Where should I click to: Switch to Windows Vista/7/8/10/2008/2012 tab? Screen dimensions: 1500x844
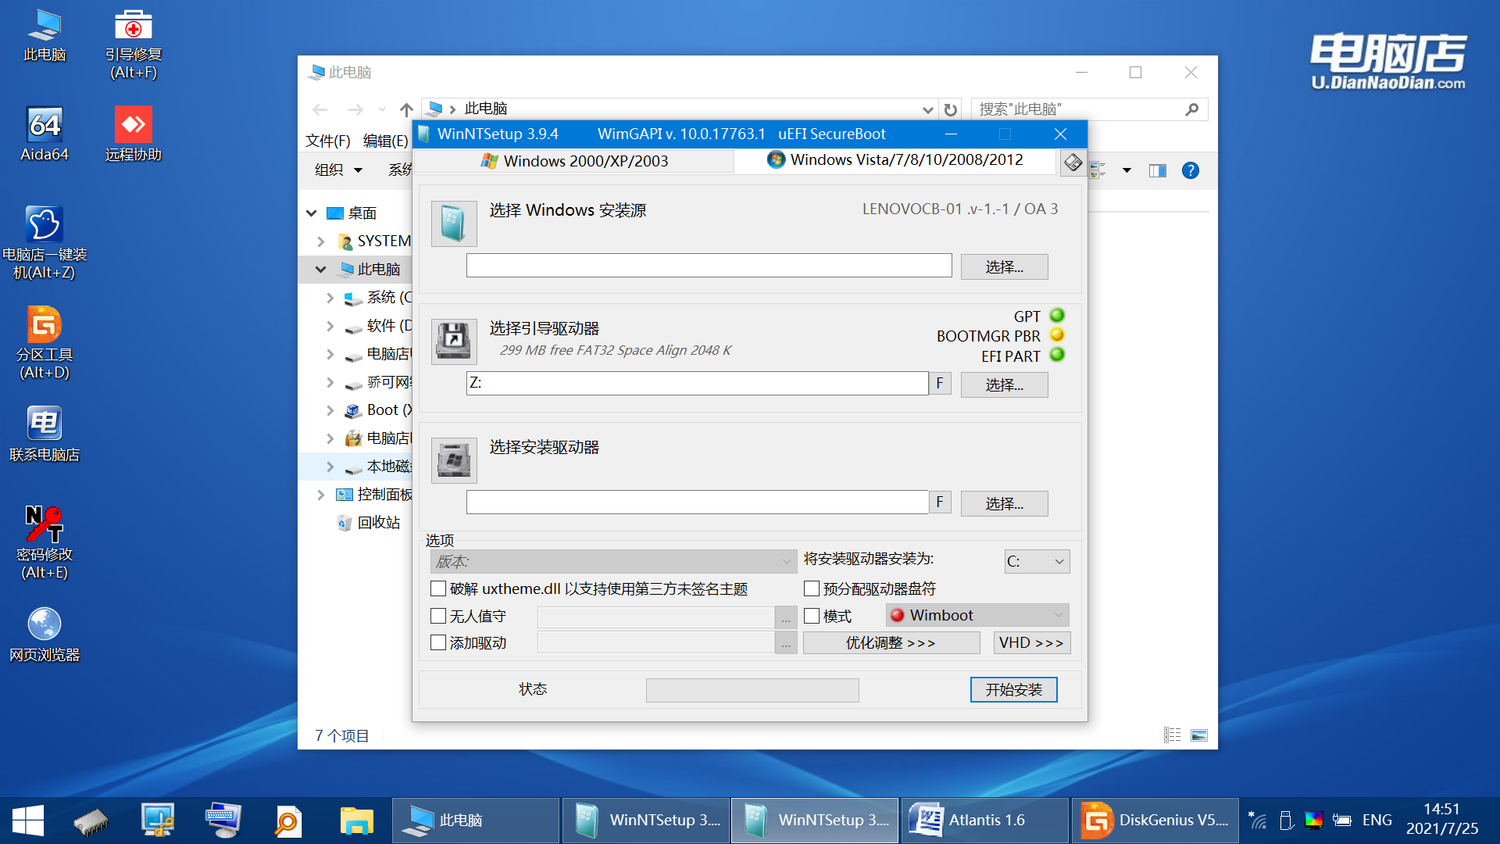(x=895, y=160)
